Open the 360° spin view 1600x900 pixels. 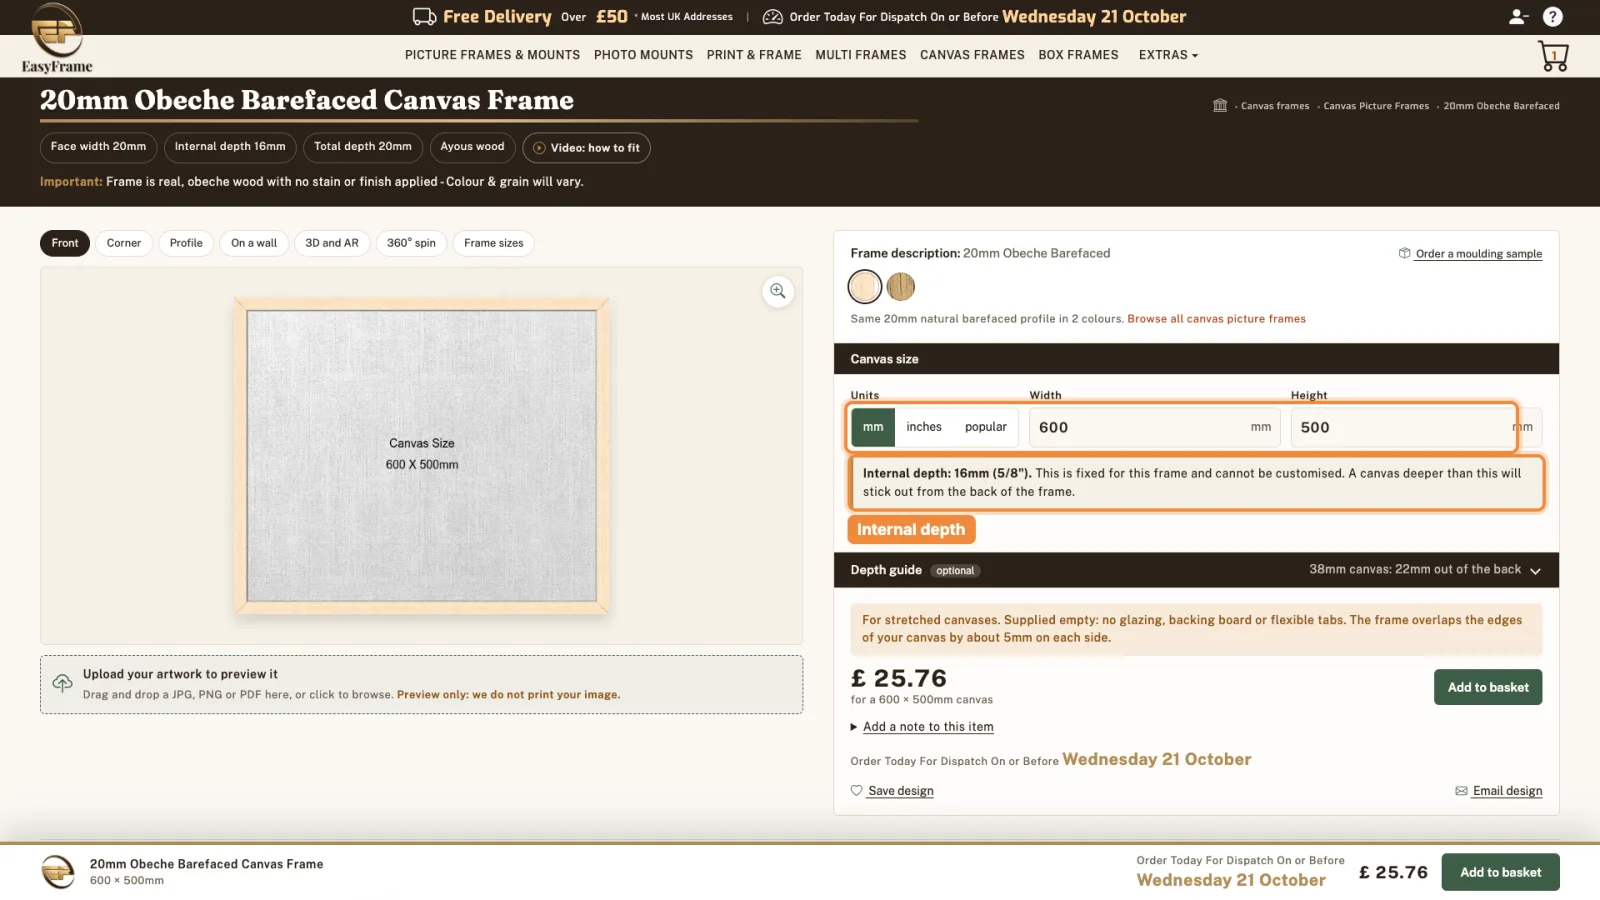point(411,243)
